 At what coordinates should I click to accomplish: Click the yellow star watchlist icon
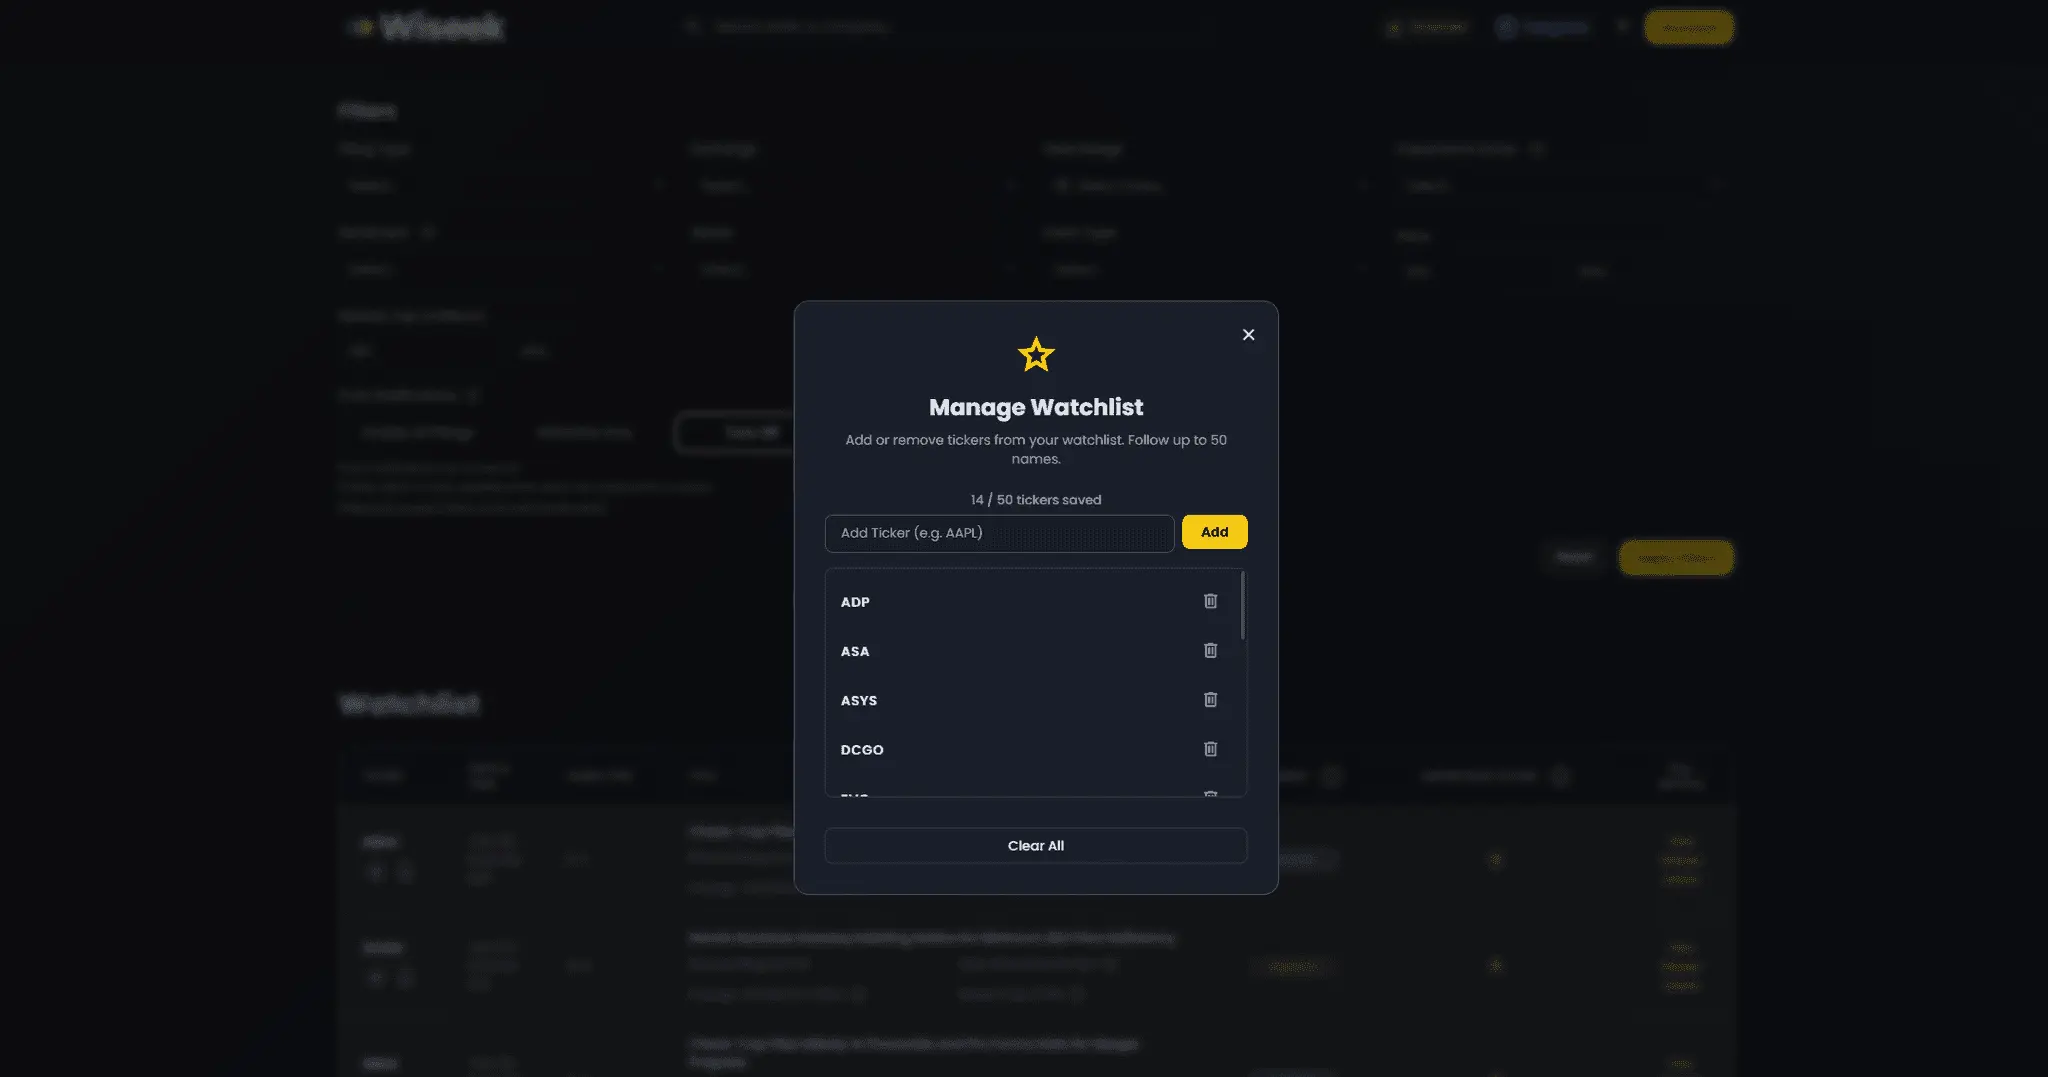[x=1036, y=354]
